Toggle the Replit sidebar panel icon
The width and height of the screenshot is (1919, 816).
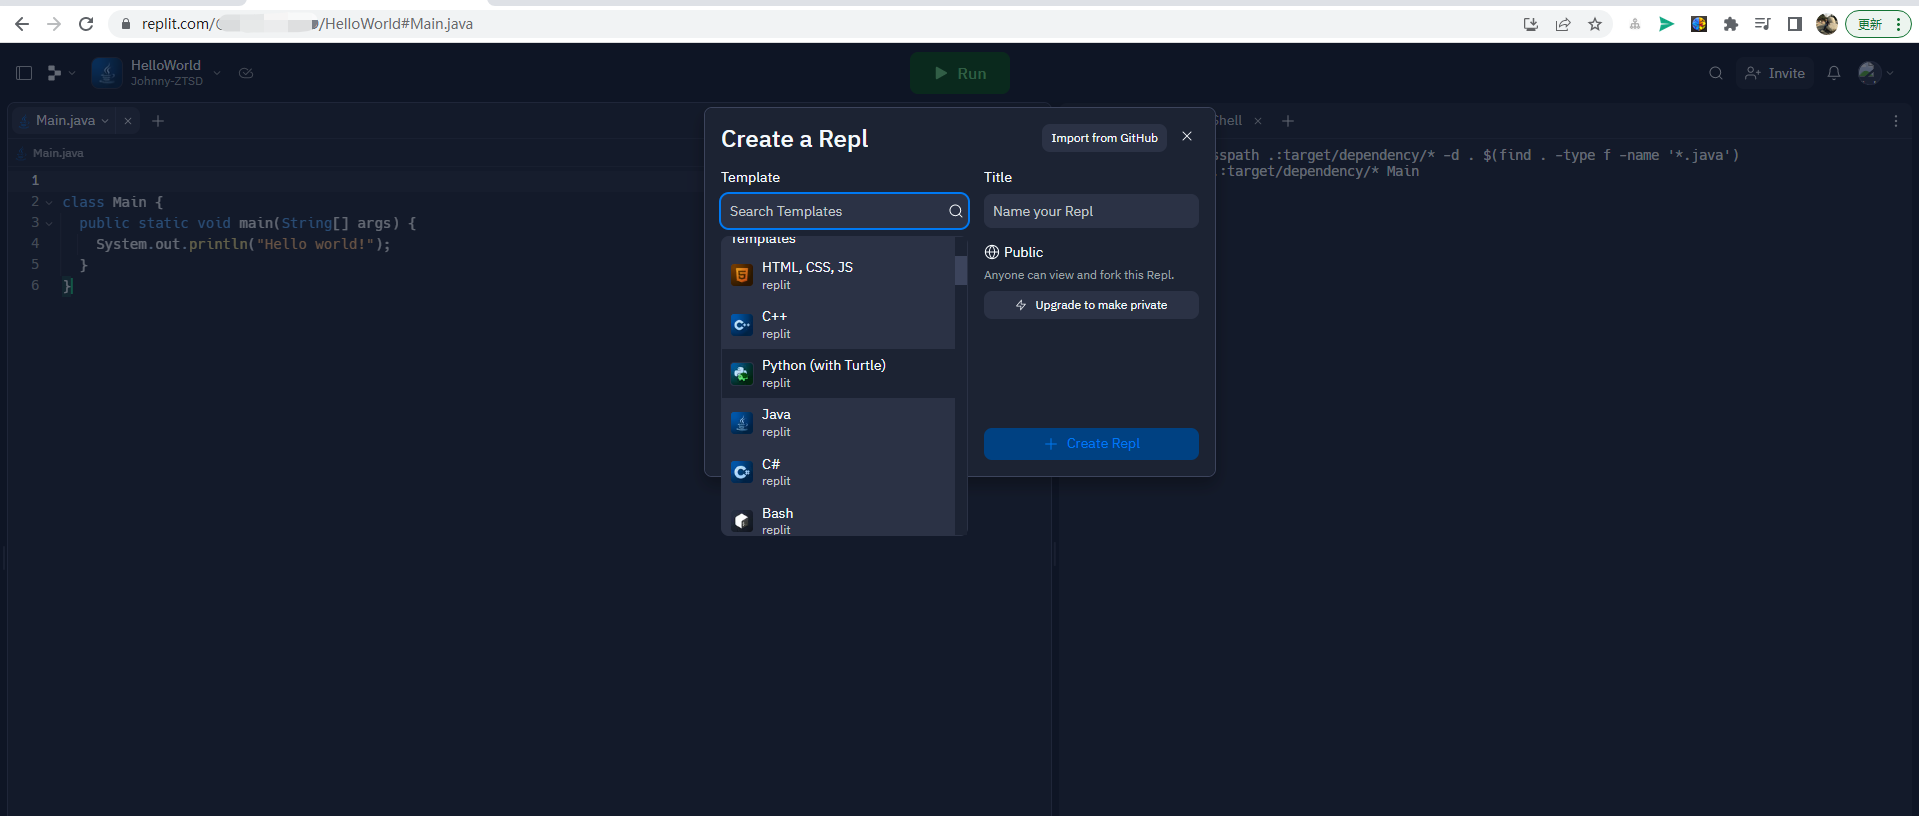(24, 73)
